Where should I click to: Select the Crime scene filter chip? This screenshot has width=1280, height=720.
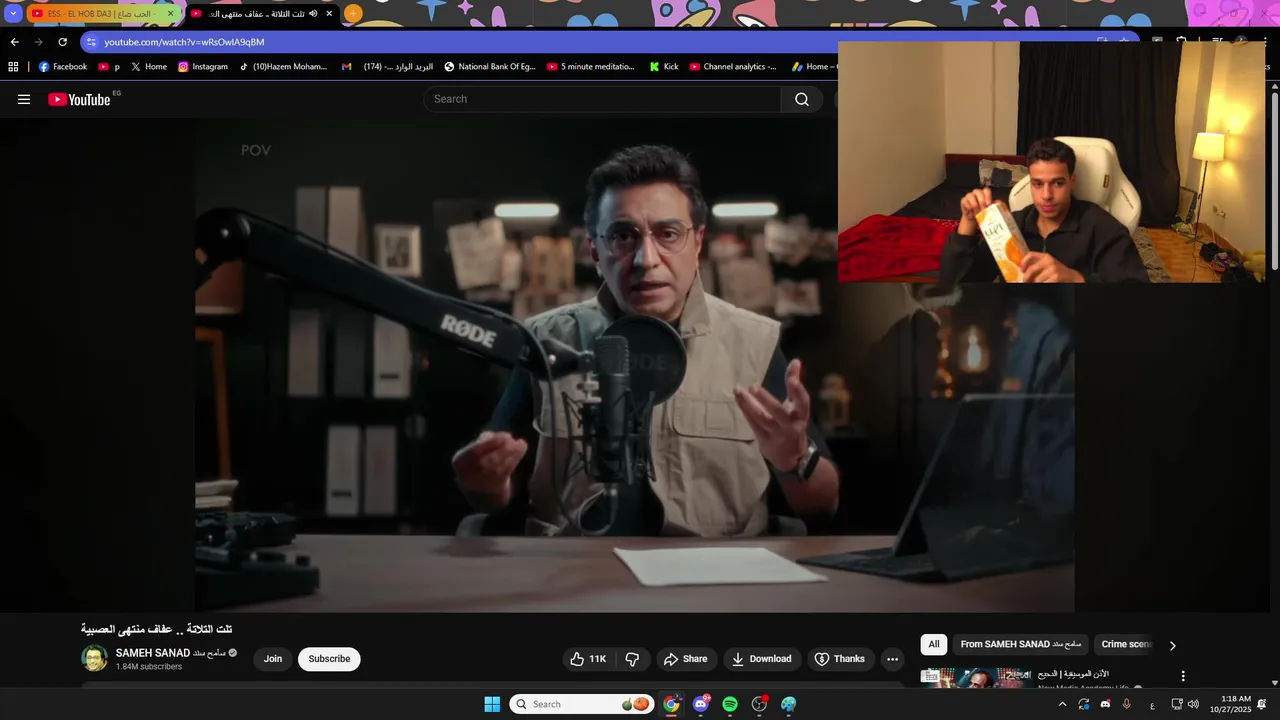(1127, 645)
